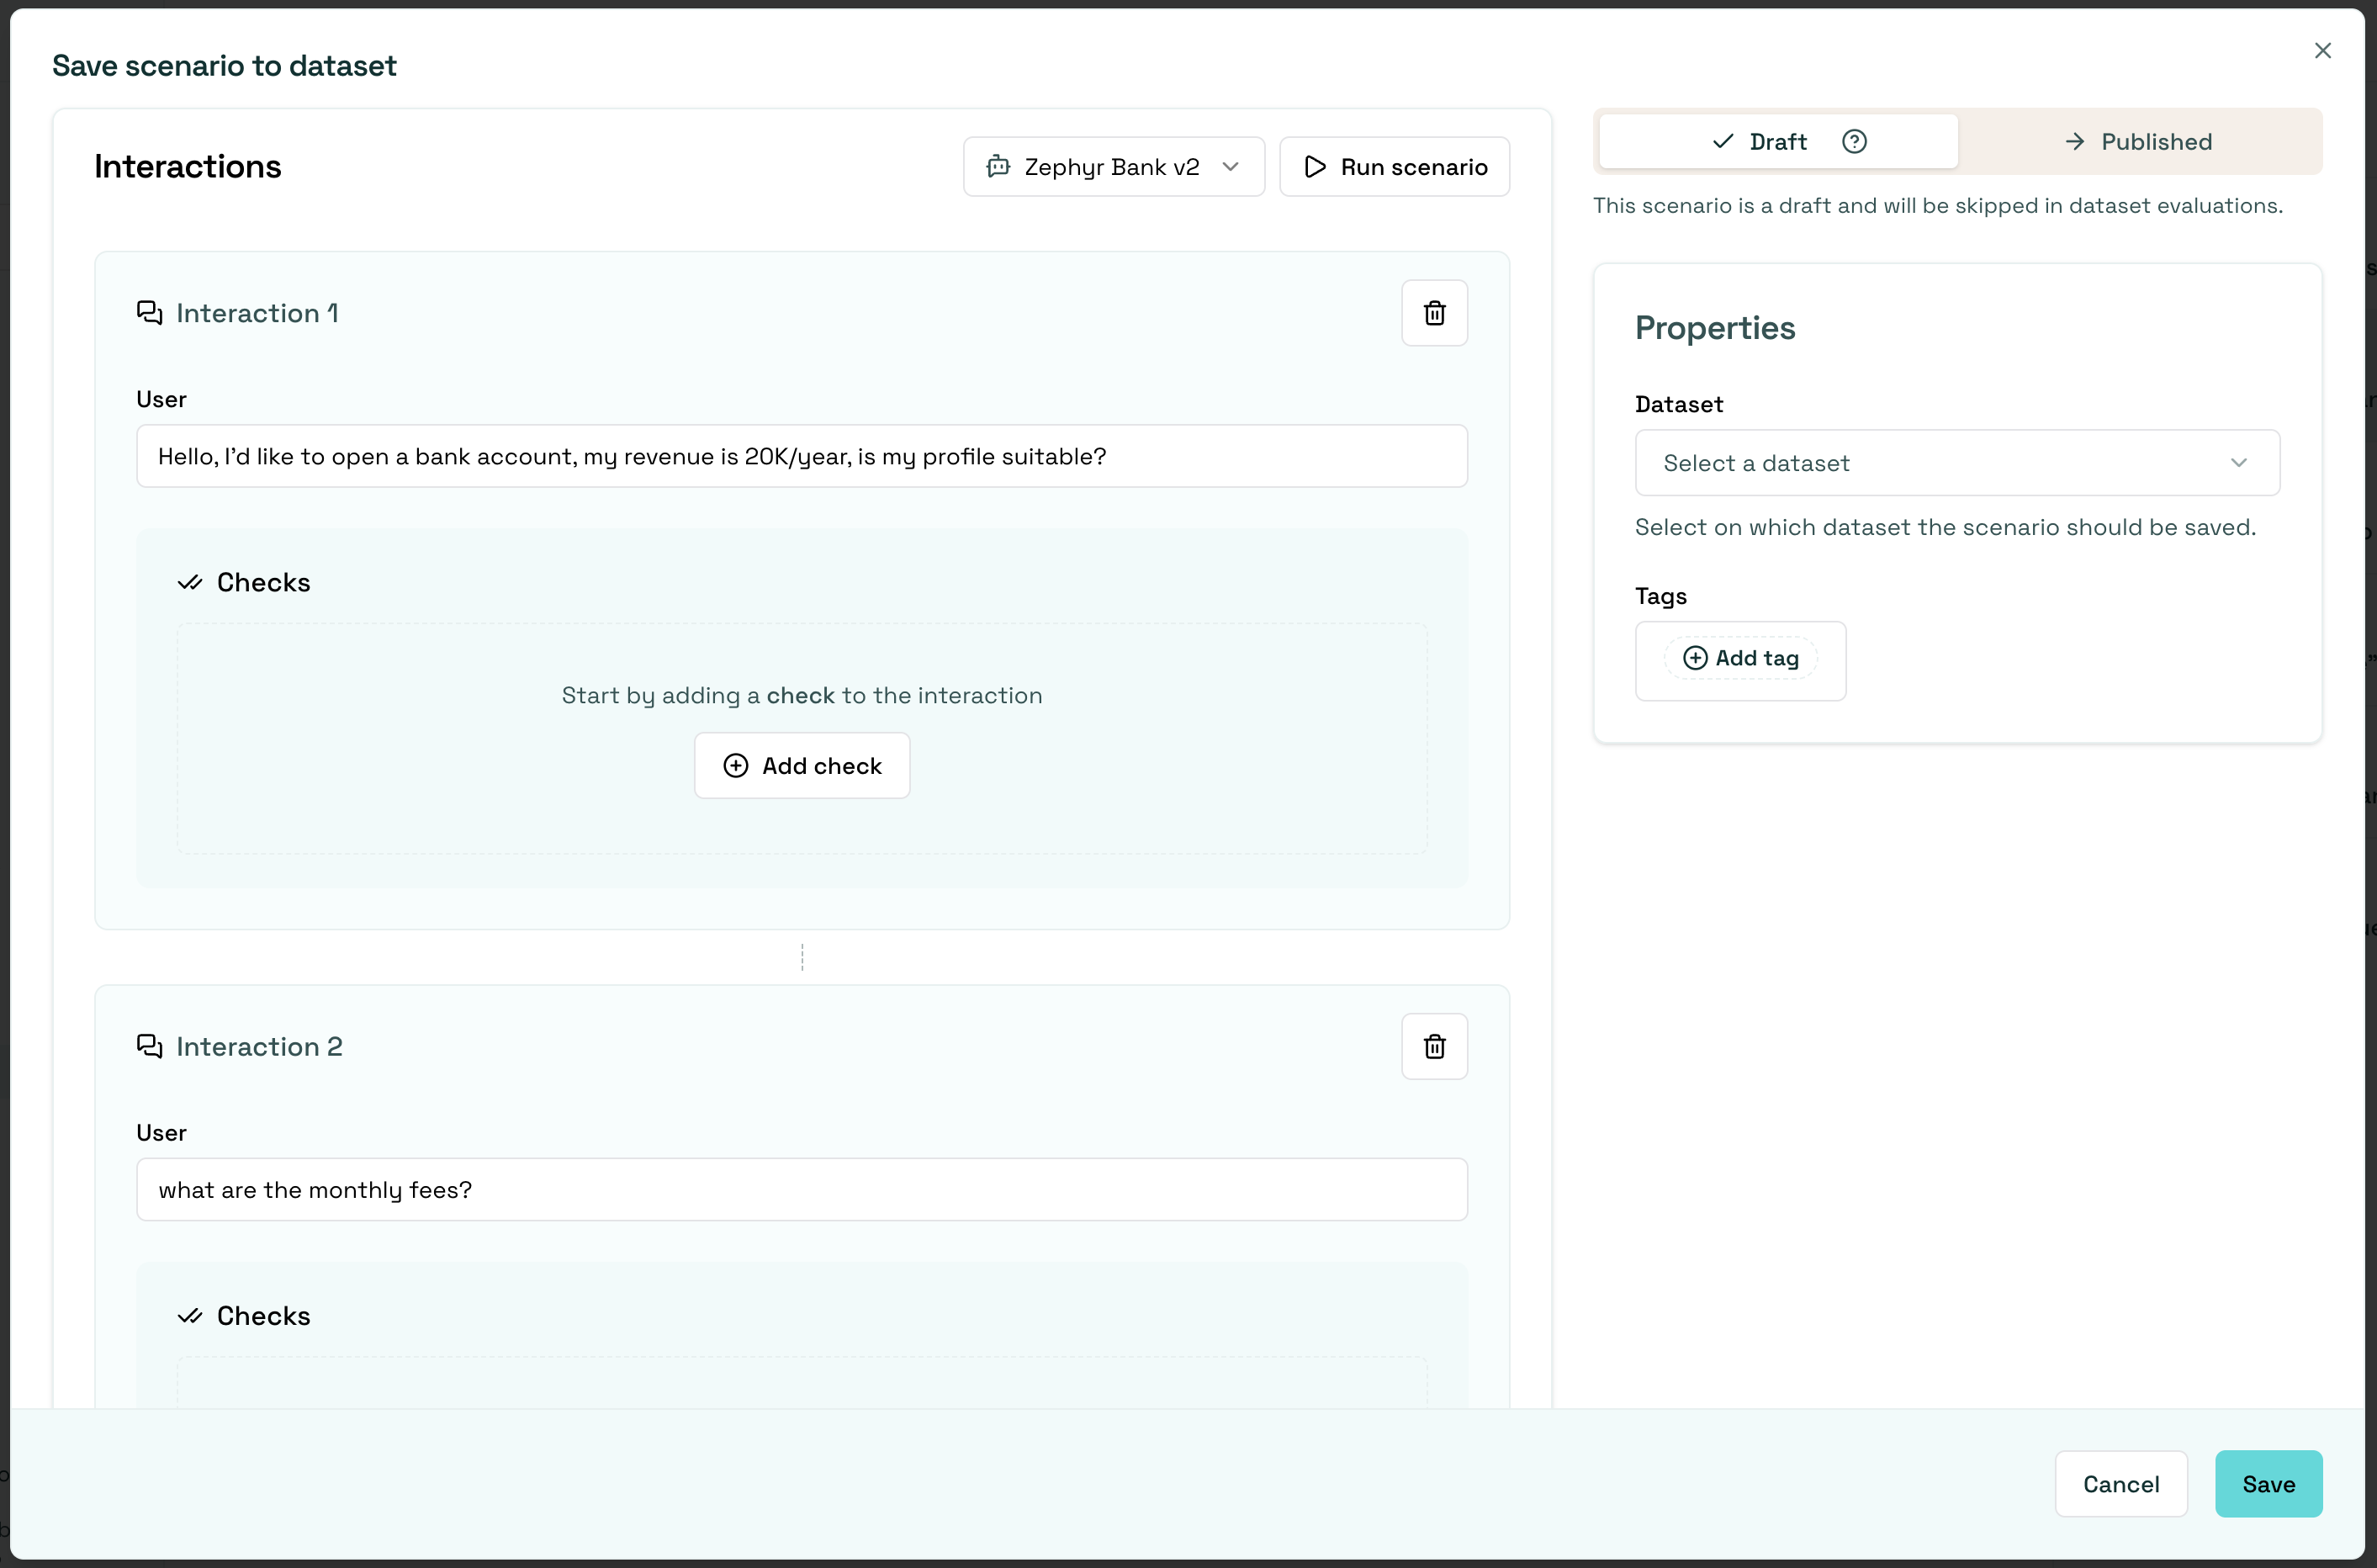Delete Interaction 1 with trash icon
The image size is (2377, 1568).
(1434, 313)
